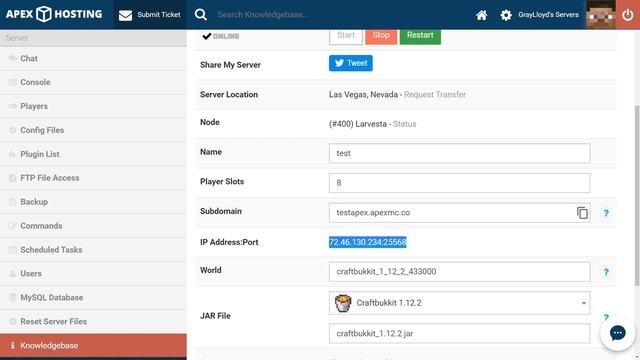Click the FTP File Access icon

tap(13, 178)
